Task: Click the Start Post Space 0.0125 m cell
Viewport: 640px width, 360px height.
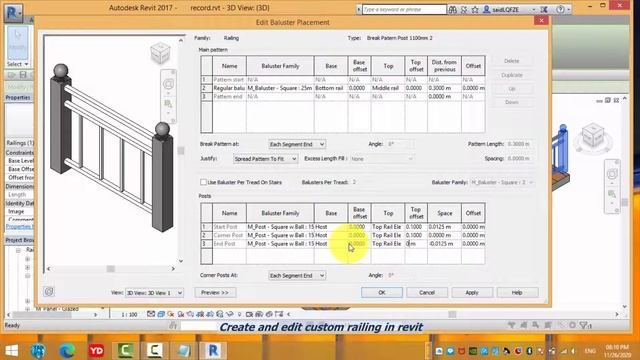Action: [x=444, y=227]
